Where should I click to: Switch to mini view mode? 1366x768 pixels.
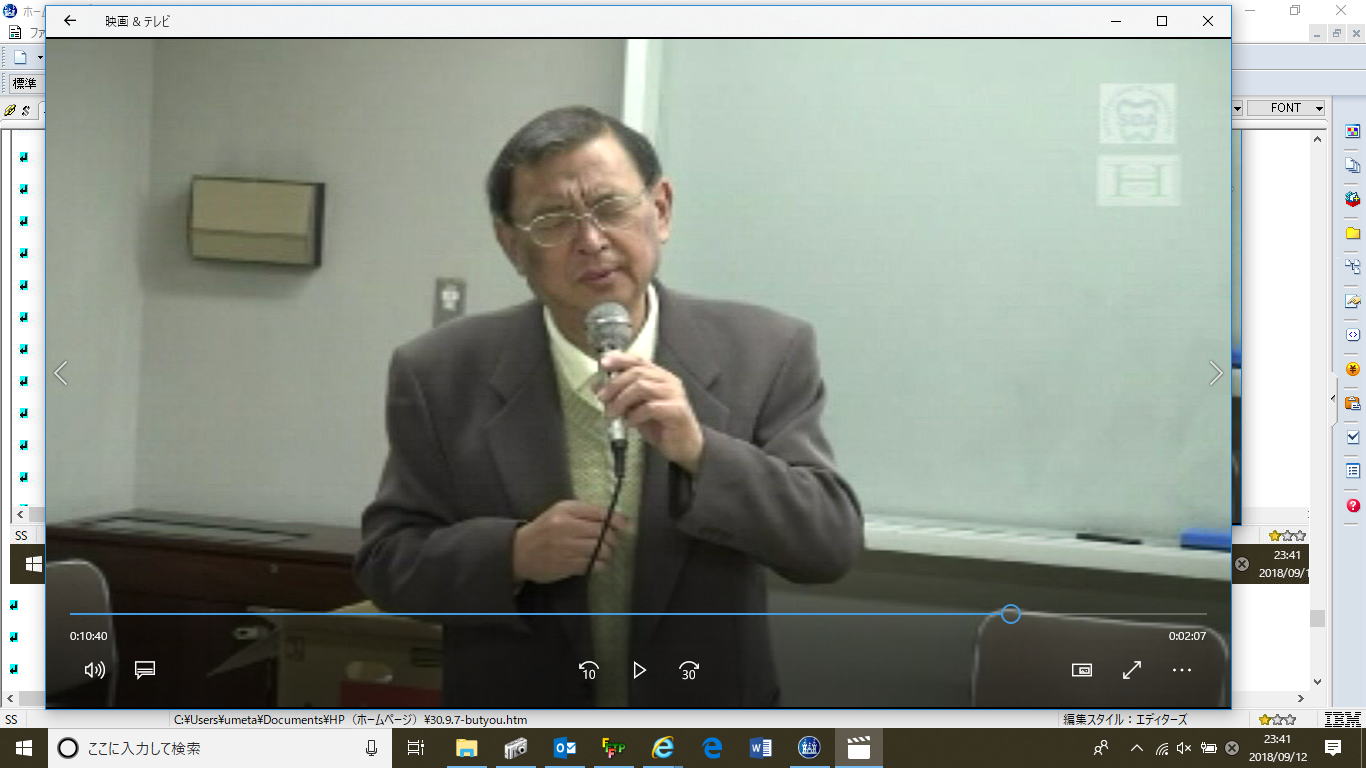point(1082,670)
